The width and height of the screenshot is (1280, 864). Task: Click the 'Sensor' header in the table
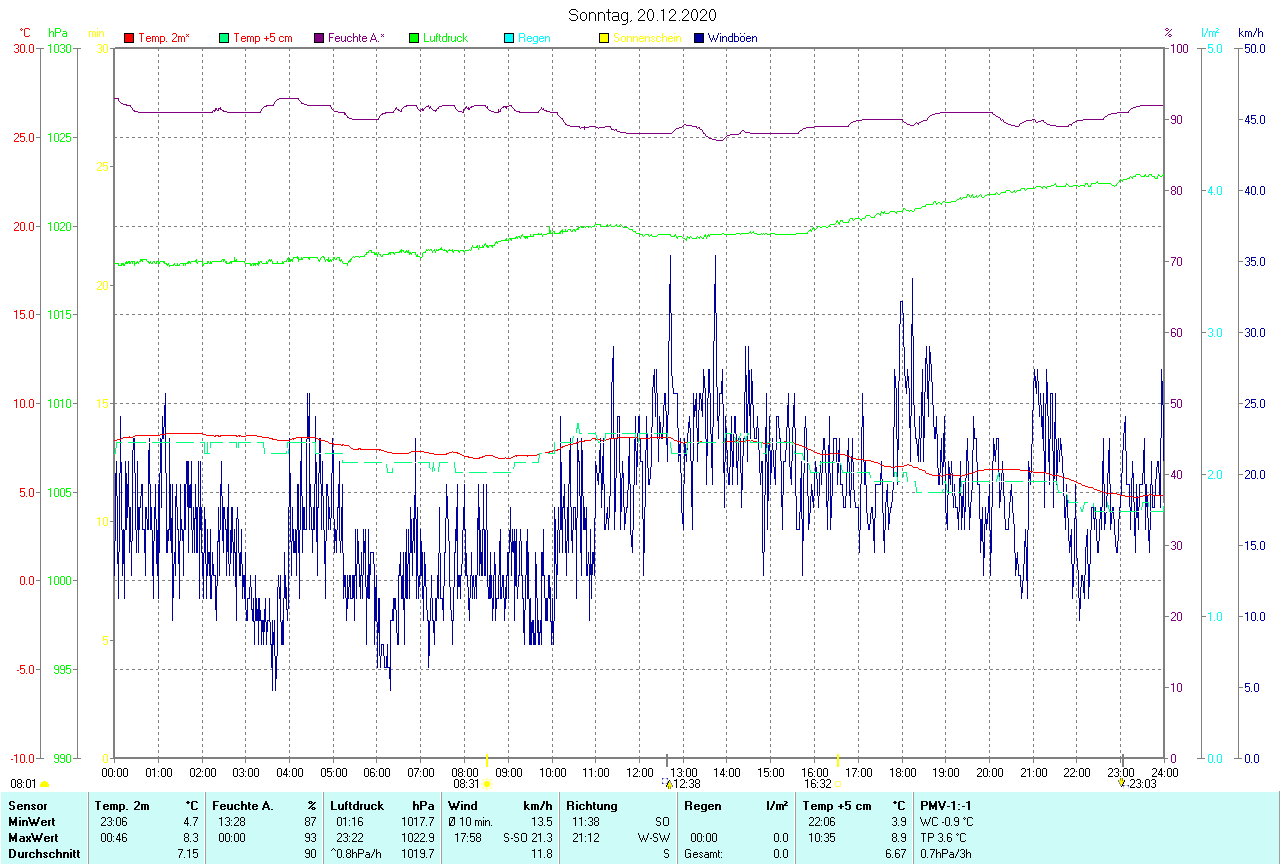click(26, 806)
